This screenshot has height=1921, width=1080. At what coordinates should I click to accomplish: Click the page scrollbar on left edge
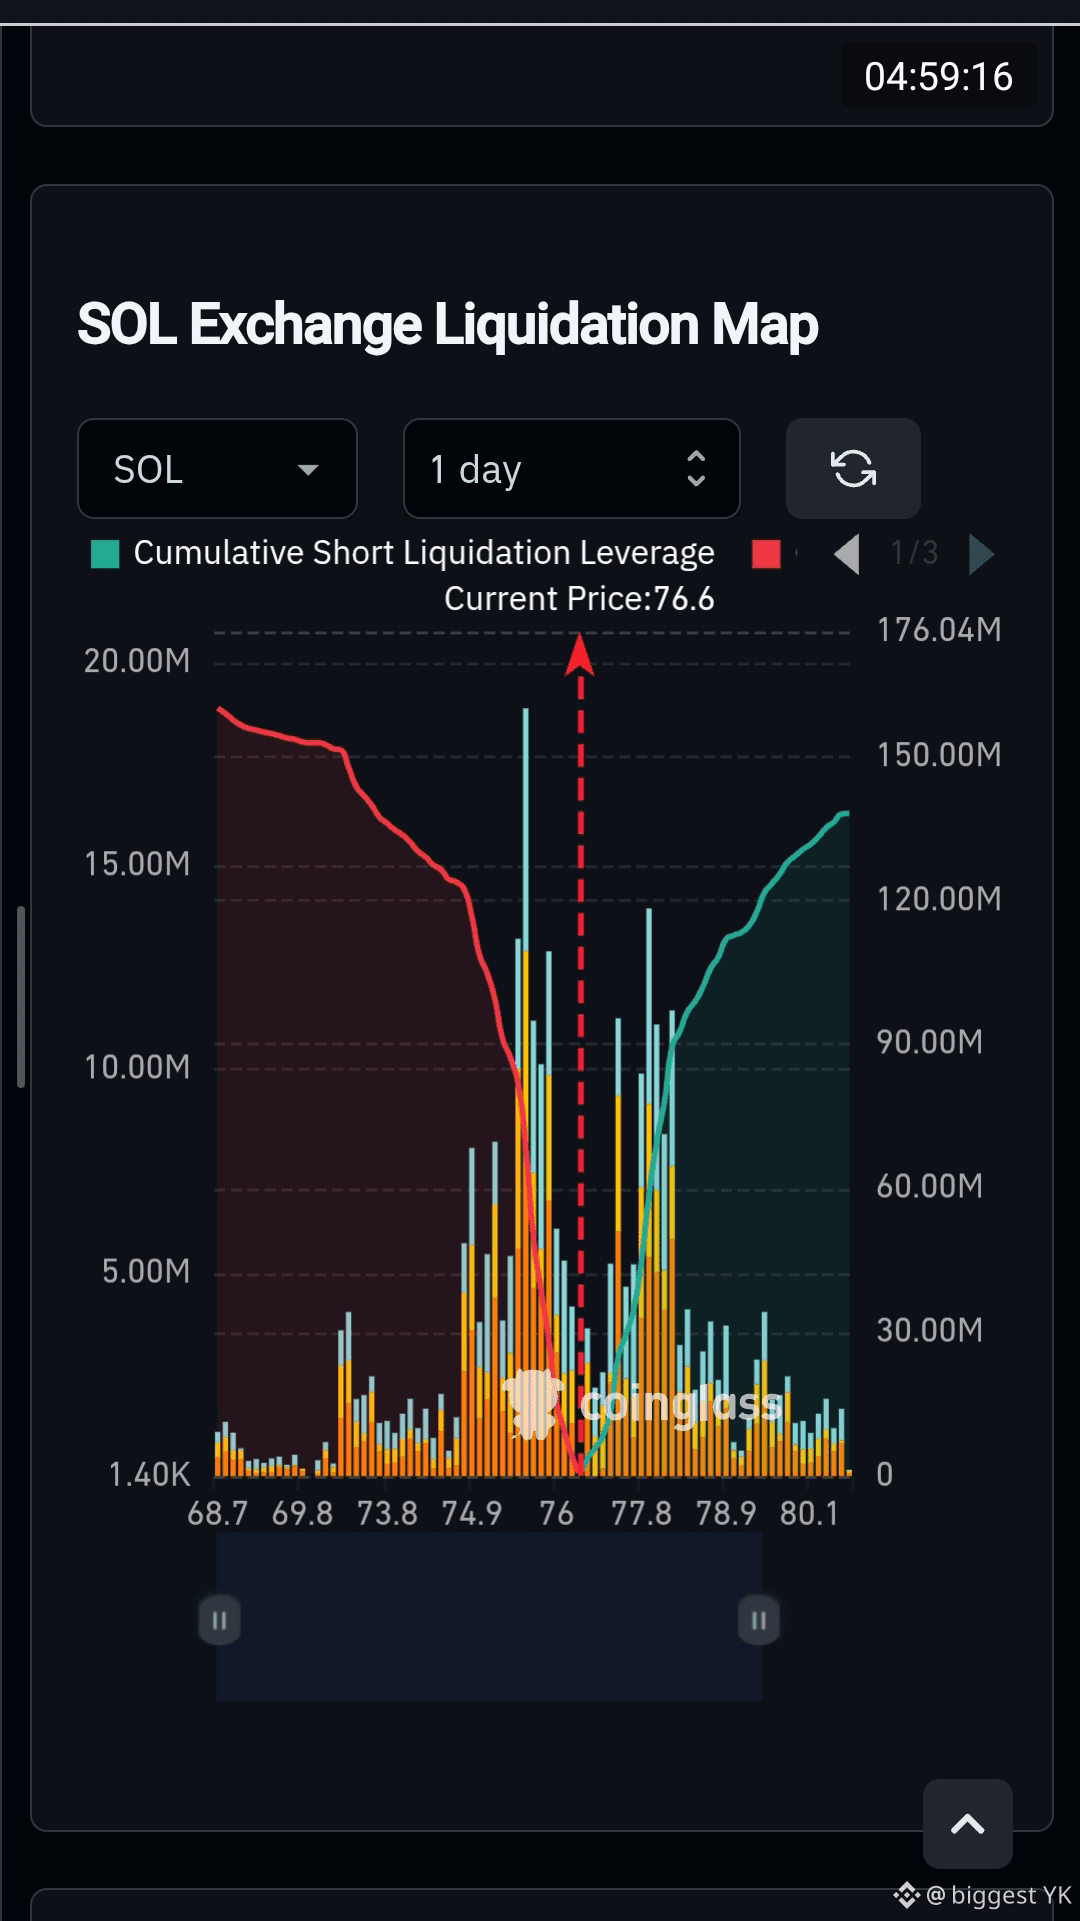pyautogui.click(x=20, y=997)
